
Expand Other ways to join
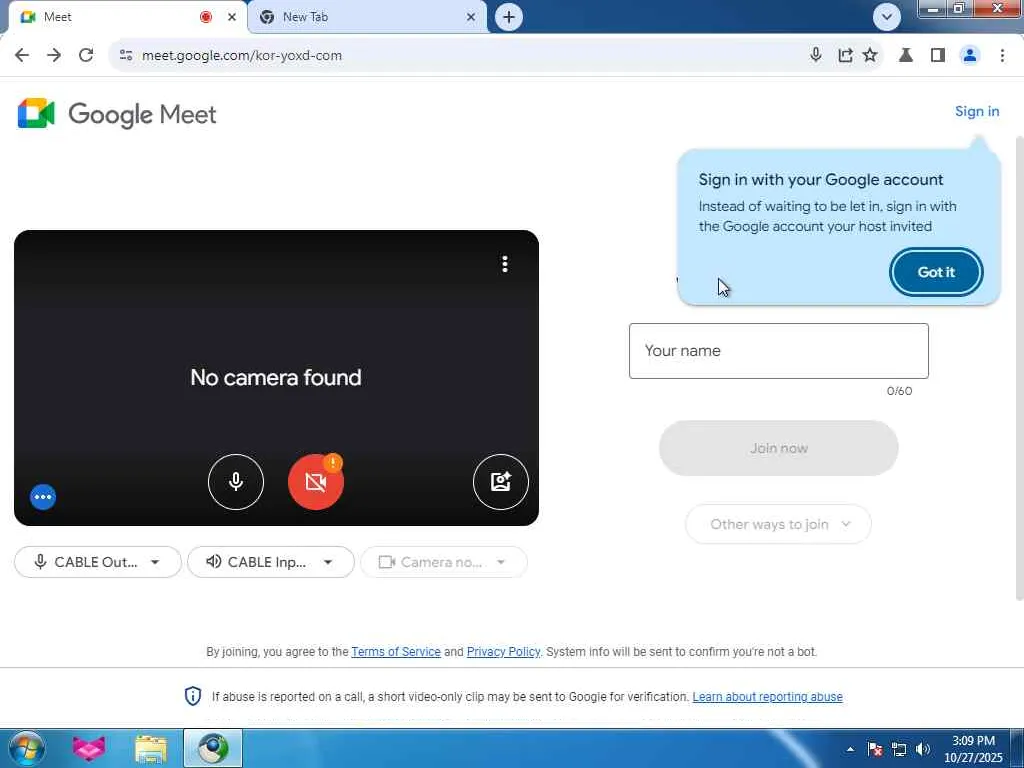(778, 524)
